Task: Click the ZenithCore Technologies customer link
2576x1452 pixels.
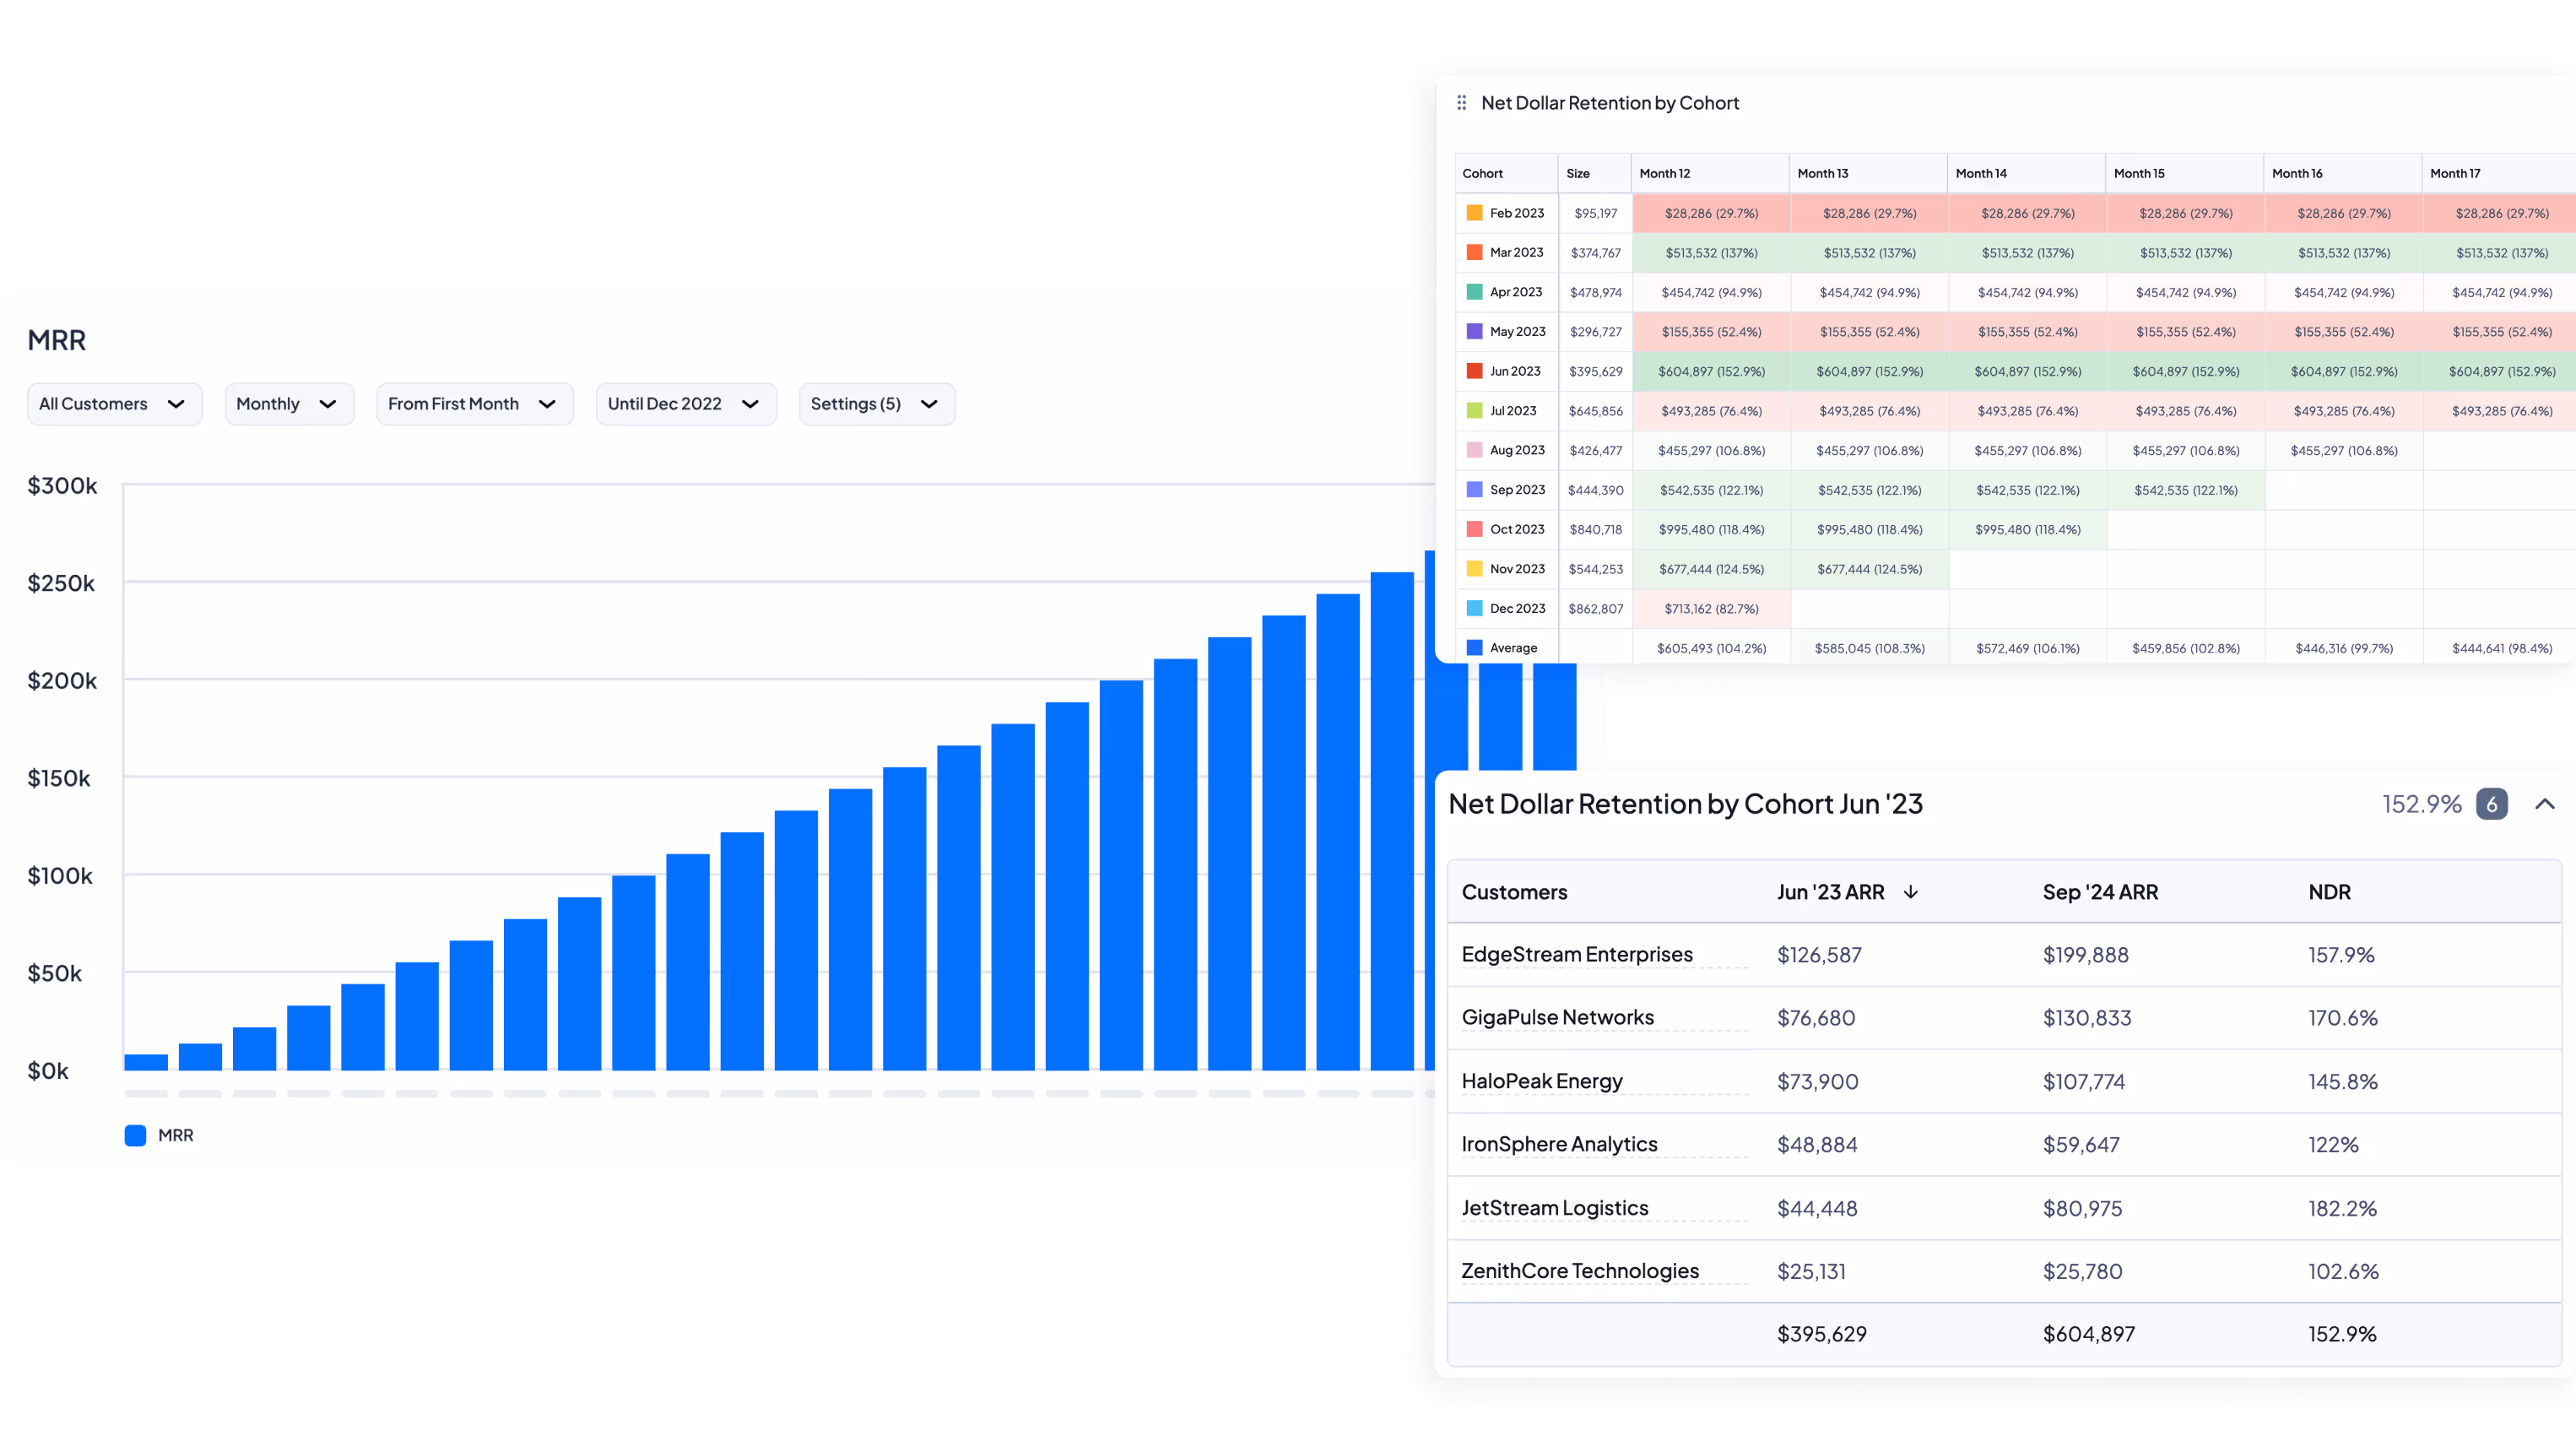Action: [1579, 1271]
